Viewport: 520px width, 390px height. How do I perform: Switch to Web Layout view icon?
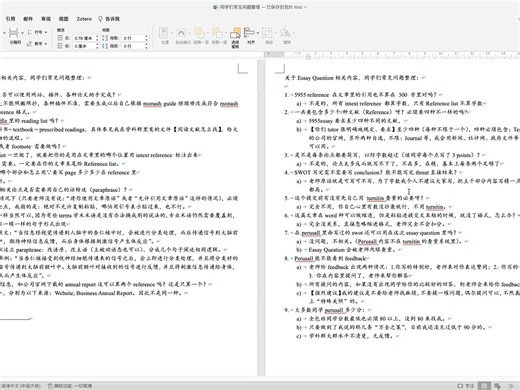pyautogui.click(x=497, y=386)
